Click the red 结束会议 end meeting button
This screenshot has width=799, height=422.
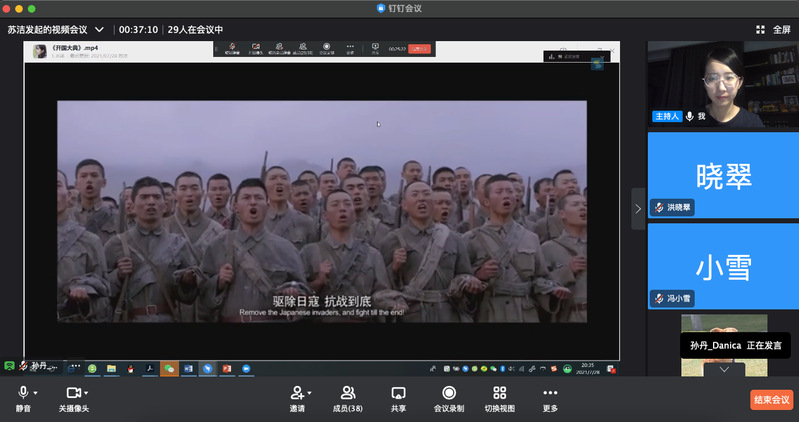pyautogui.click(x=771, y=399)
